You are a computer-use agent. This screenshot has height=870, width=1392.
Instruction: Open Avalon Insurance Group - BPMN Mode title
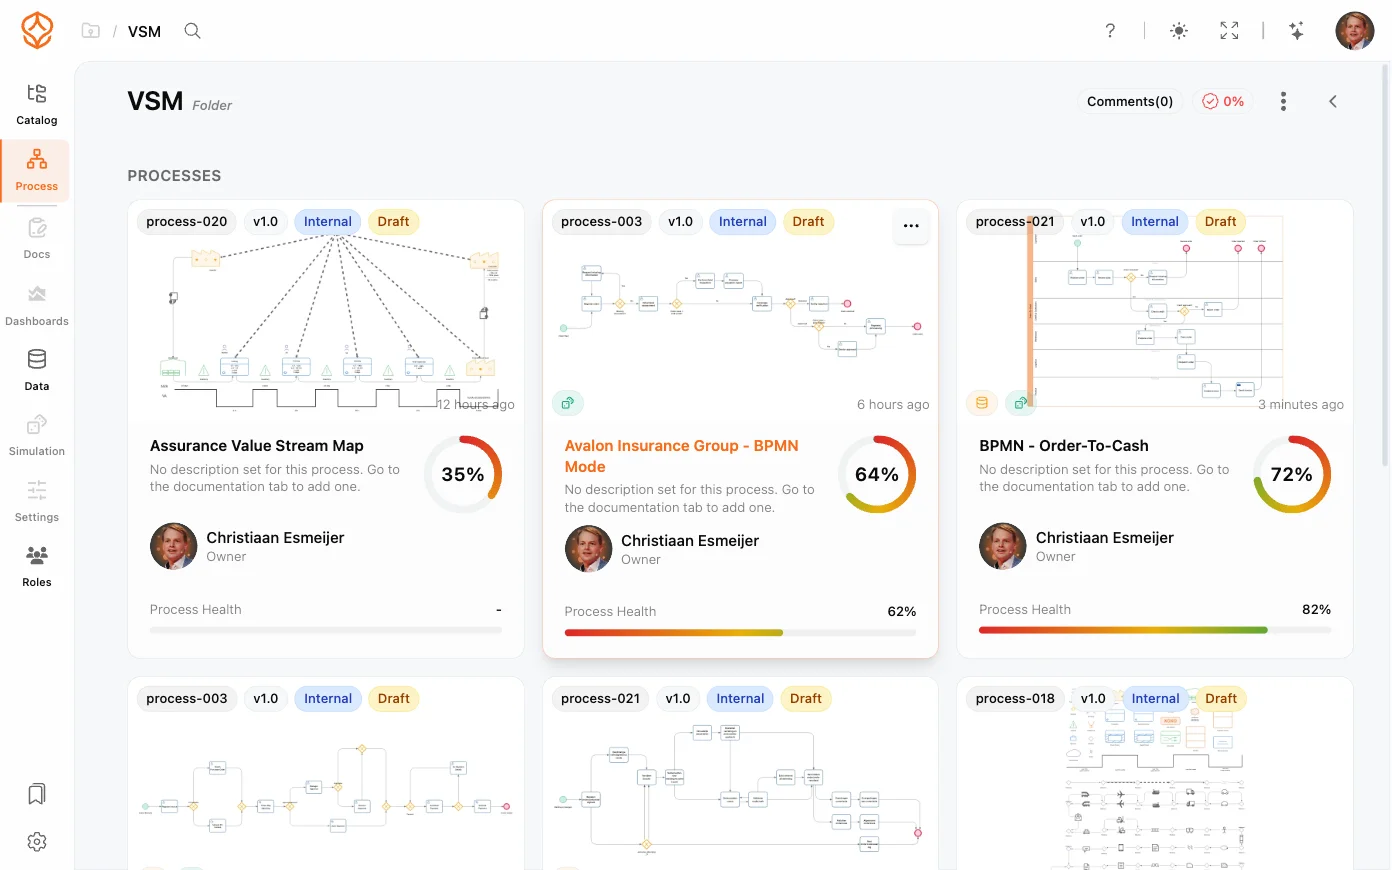(x=681, y=456)
